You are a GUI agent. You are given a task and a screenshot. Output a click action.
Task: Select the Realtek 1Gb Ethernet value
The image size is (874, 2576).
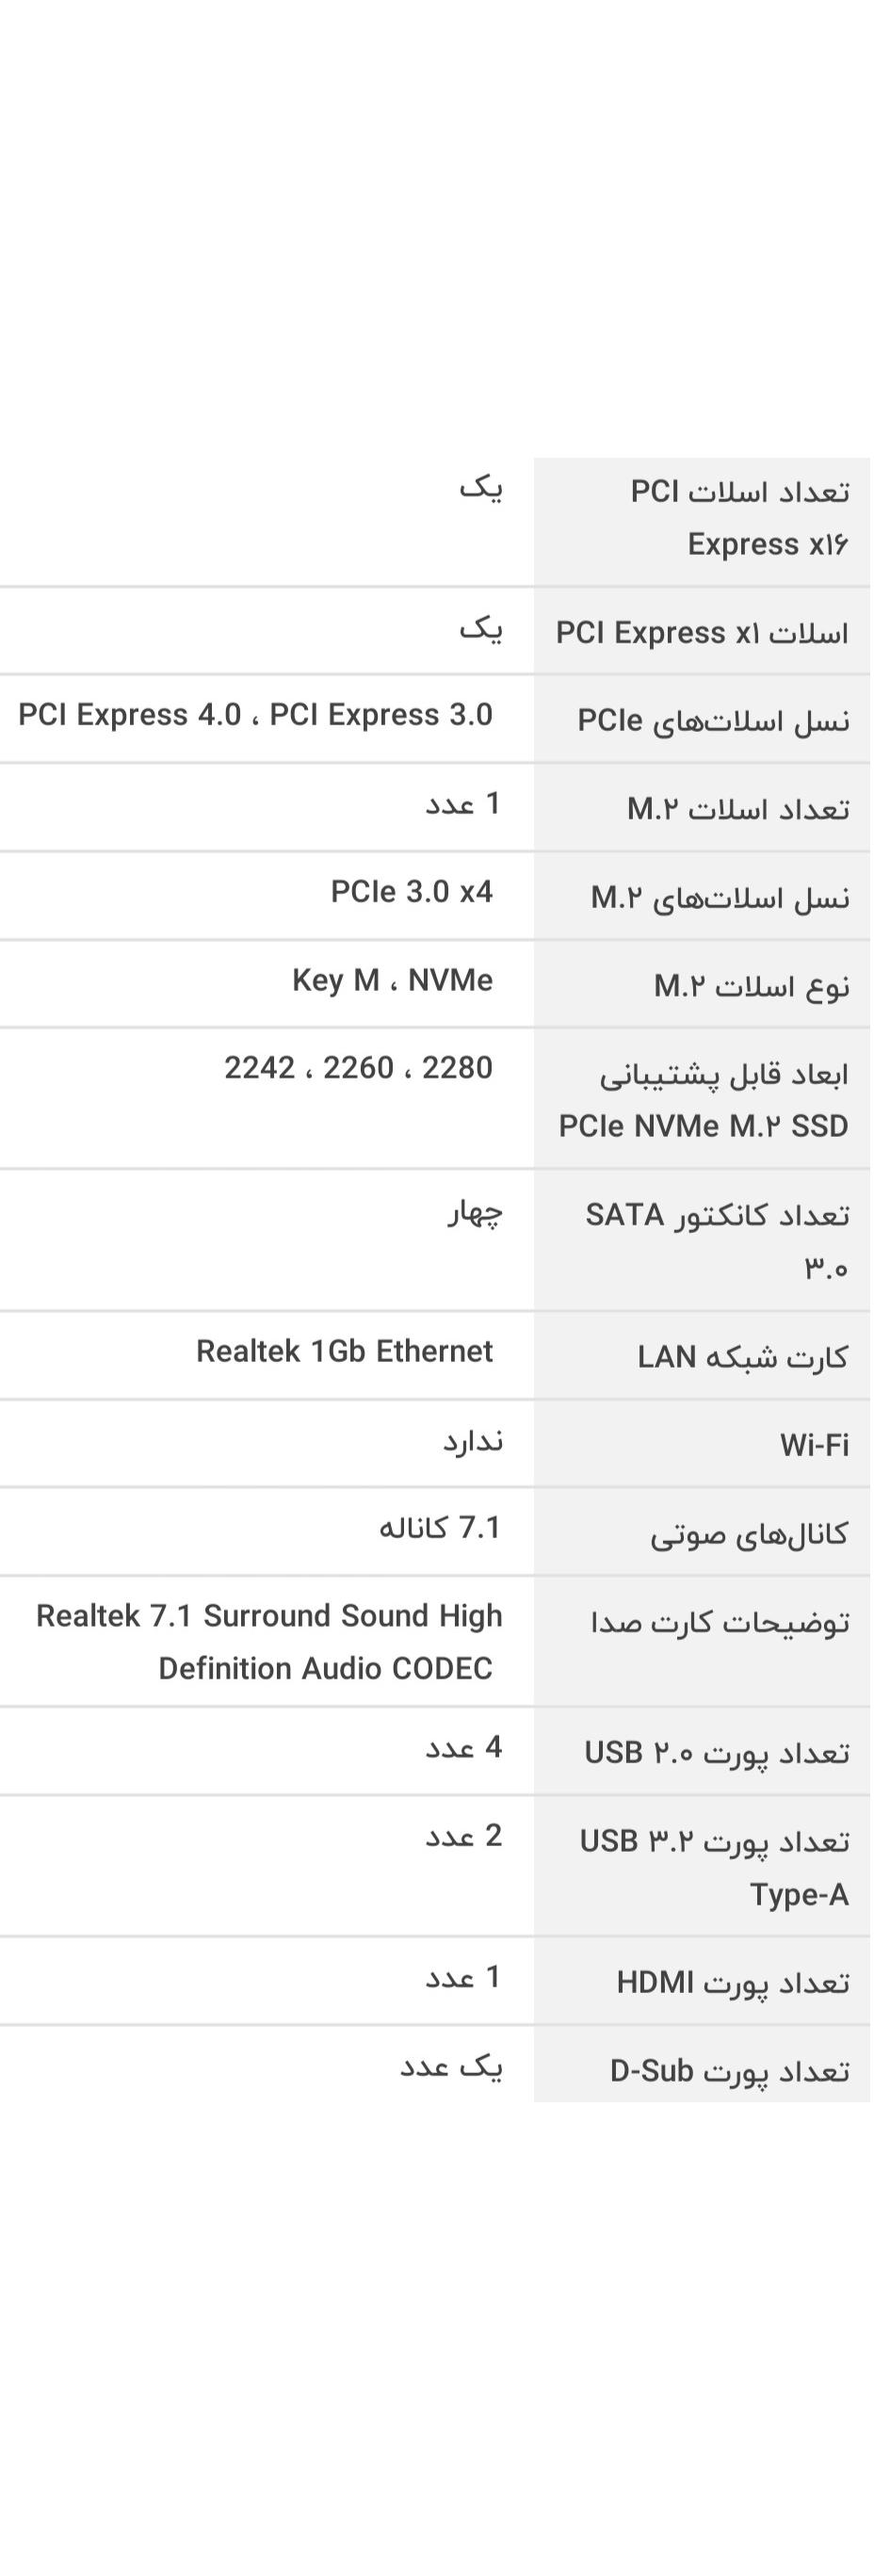(x=345, y=1351)
